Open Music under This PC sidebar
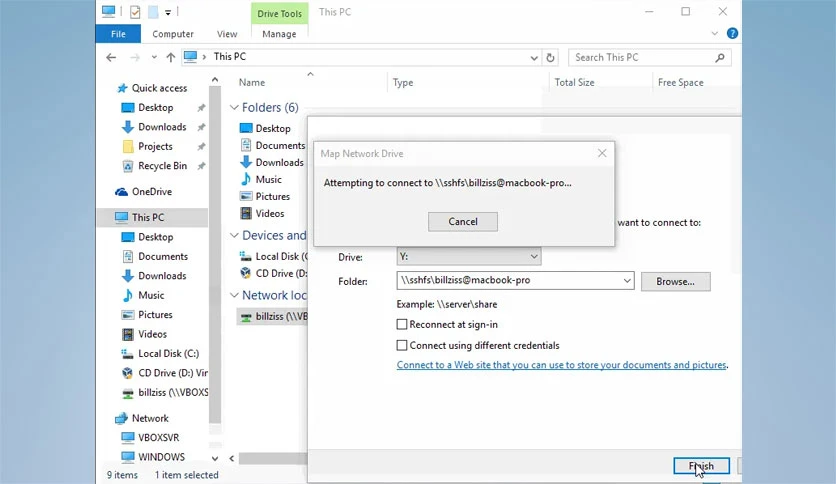This screenshot has height=484, width=836. click(151, 295)
